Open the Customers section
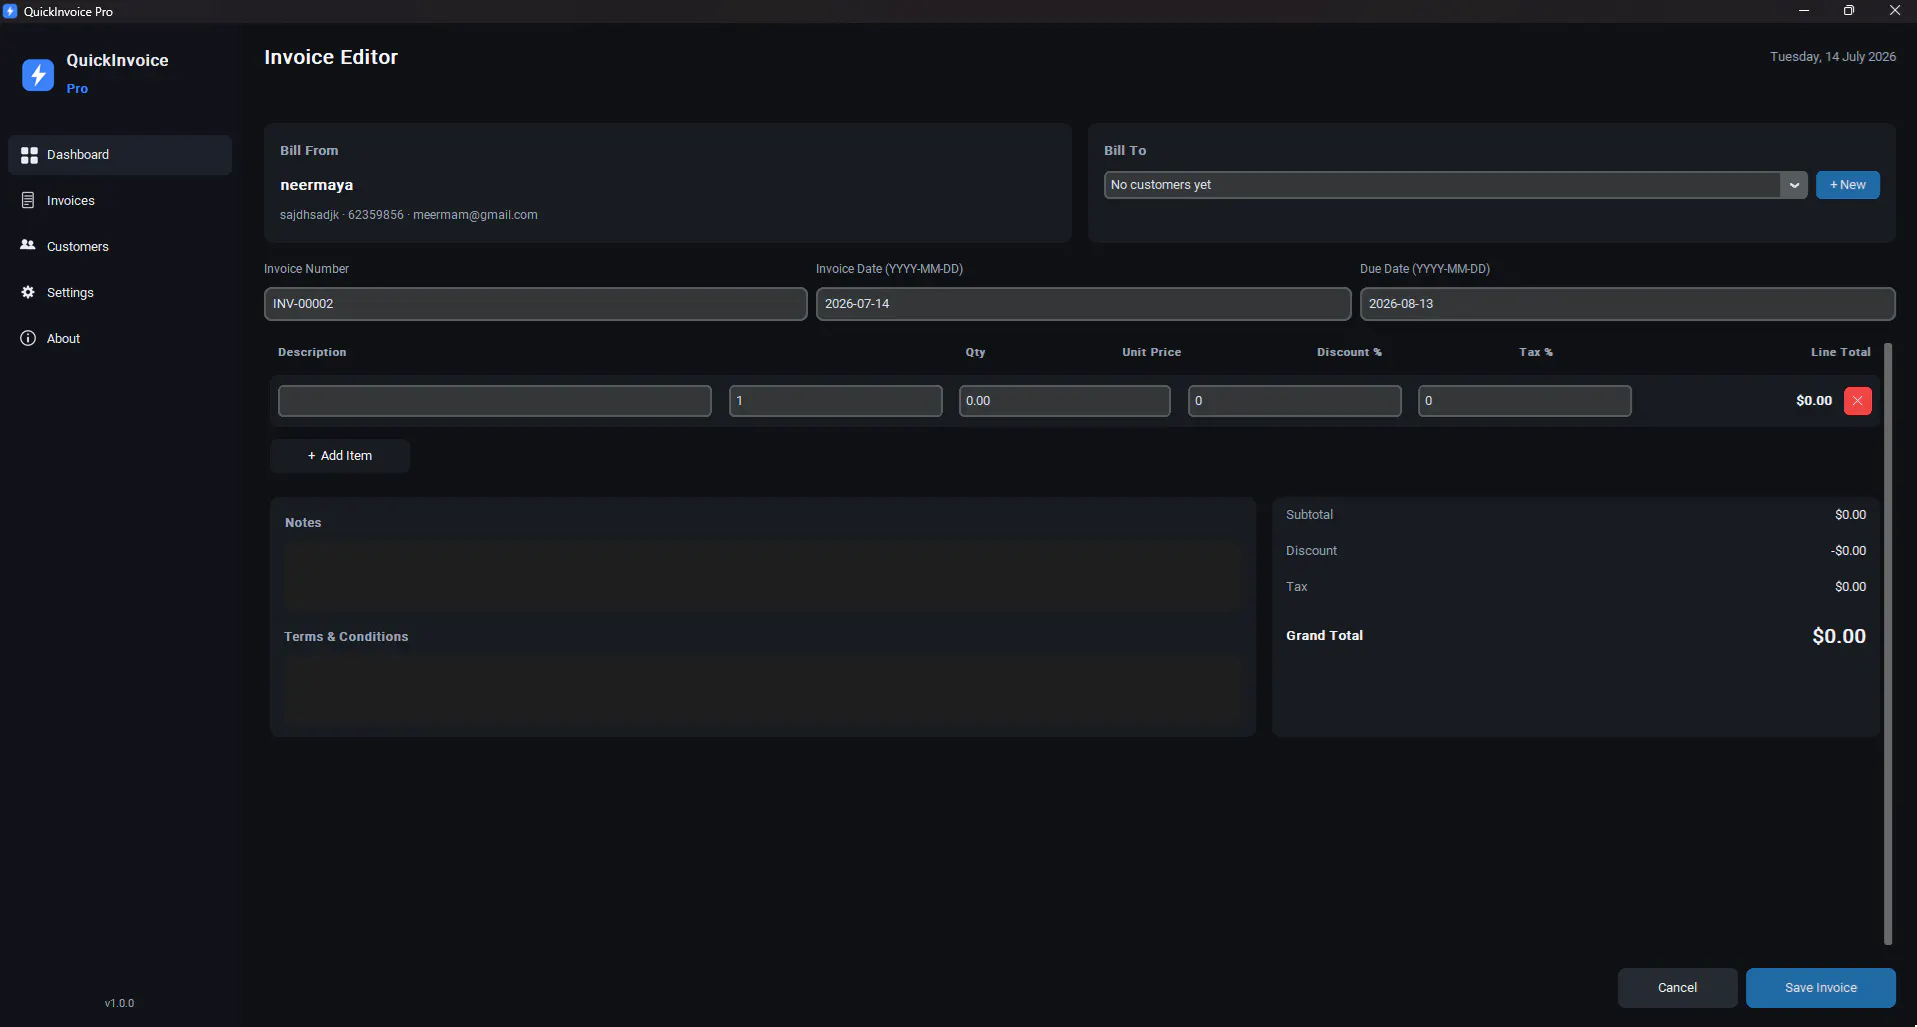 point(120,246)
